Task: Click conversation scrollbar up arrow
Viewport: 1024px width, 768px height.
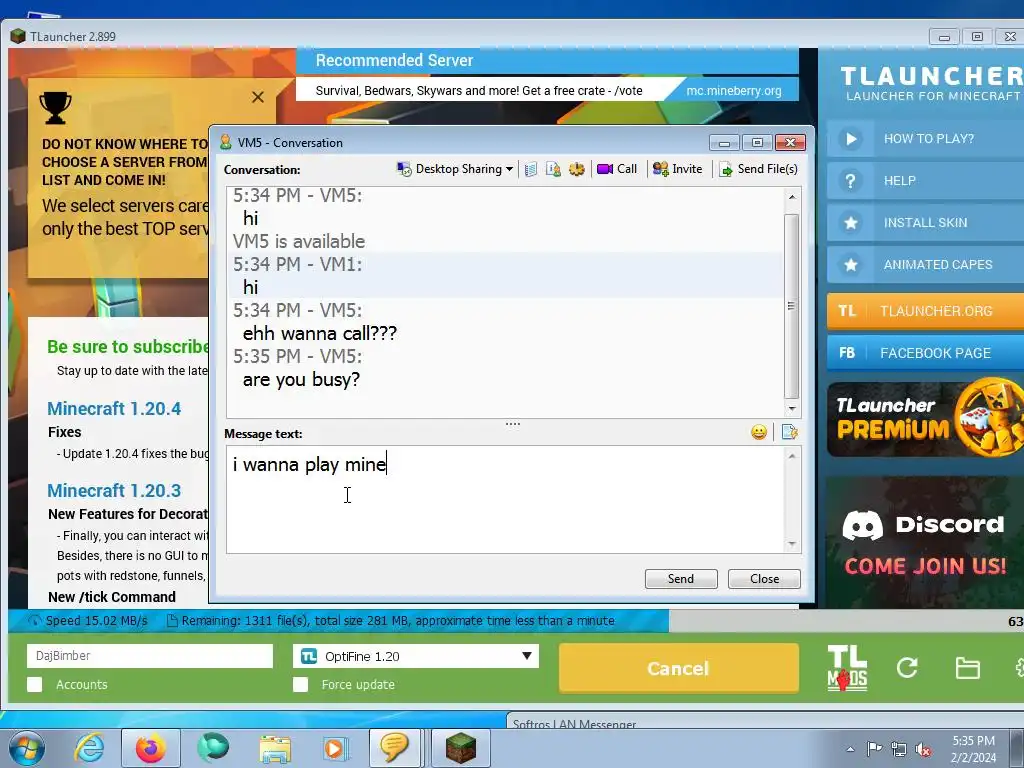Action: point(792,197)
